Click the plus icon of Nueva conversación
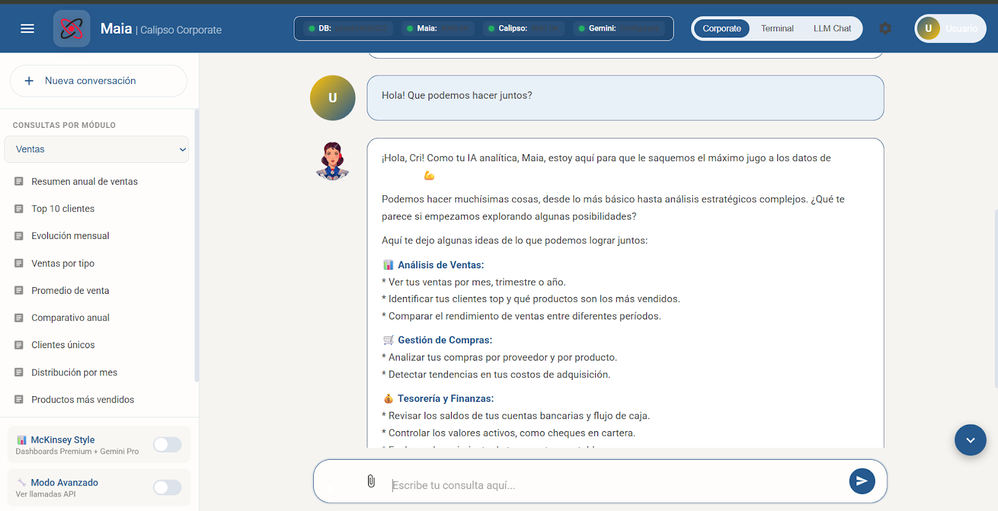This screenshot has width=998, height=511. (29, 81)
